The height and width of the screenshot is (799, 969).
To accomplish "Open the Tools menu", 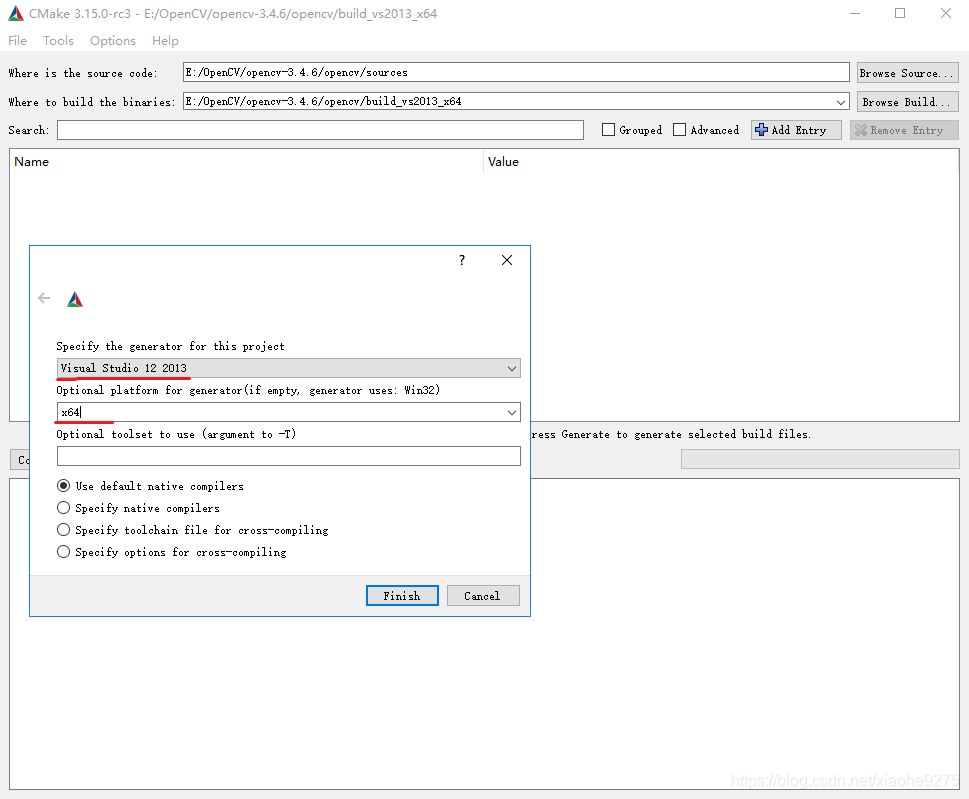I will pyautogui.click(x=58, y=41).
